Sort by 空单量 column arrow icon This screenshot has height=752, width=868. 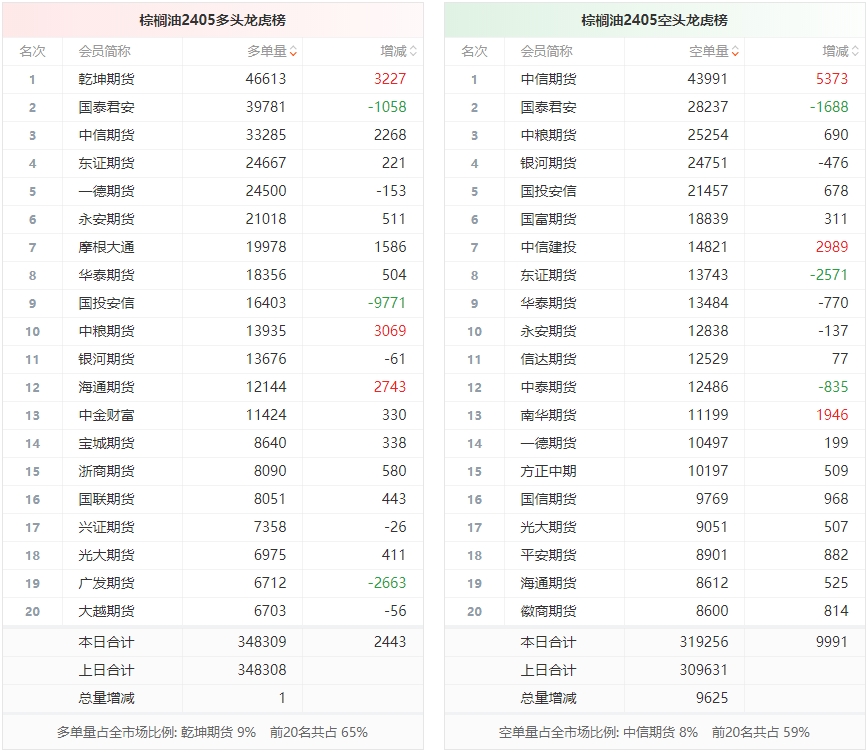point(735,51)
